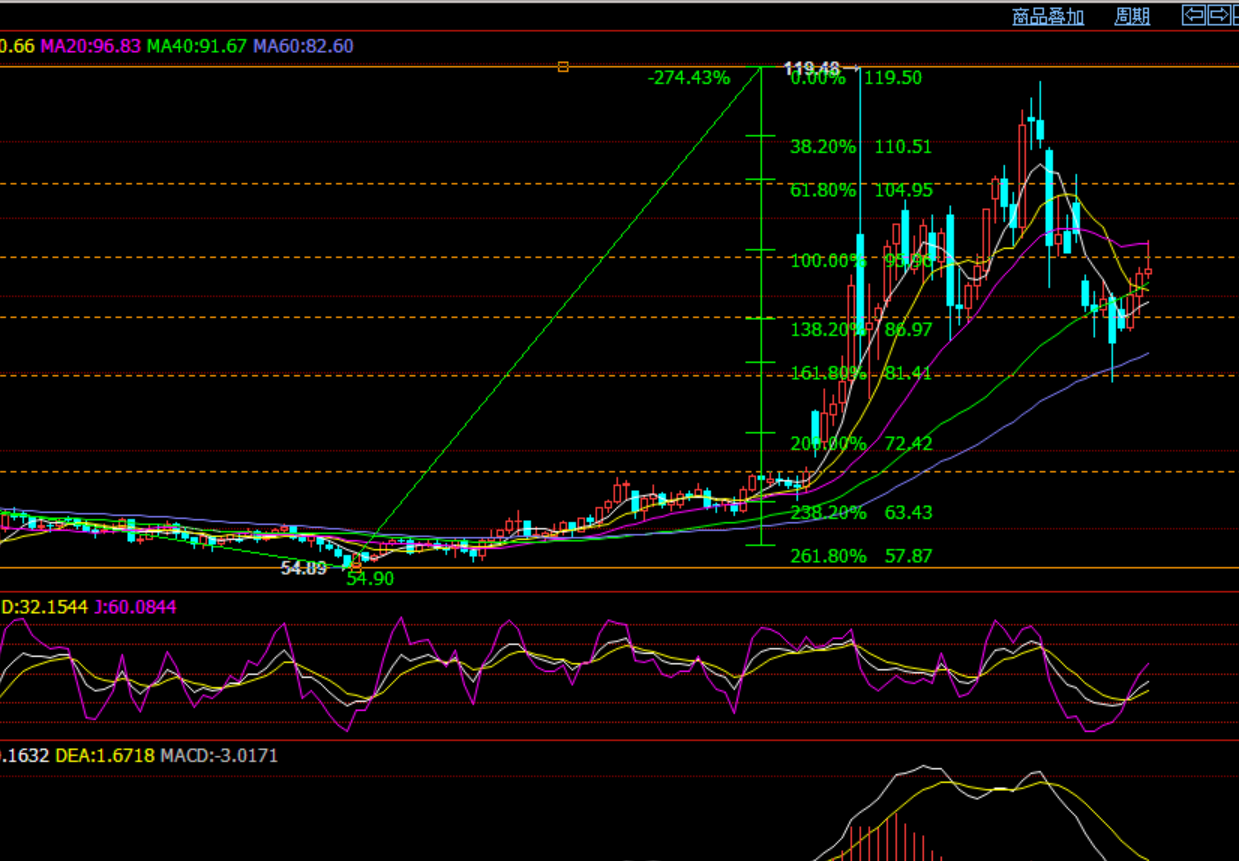Click the right arrow navigation icon
This screenshot has height=861, width=1239.
click(x=1219, y=15)
